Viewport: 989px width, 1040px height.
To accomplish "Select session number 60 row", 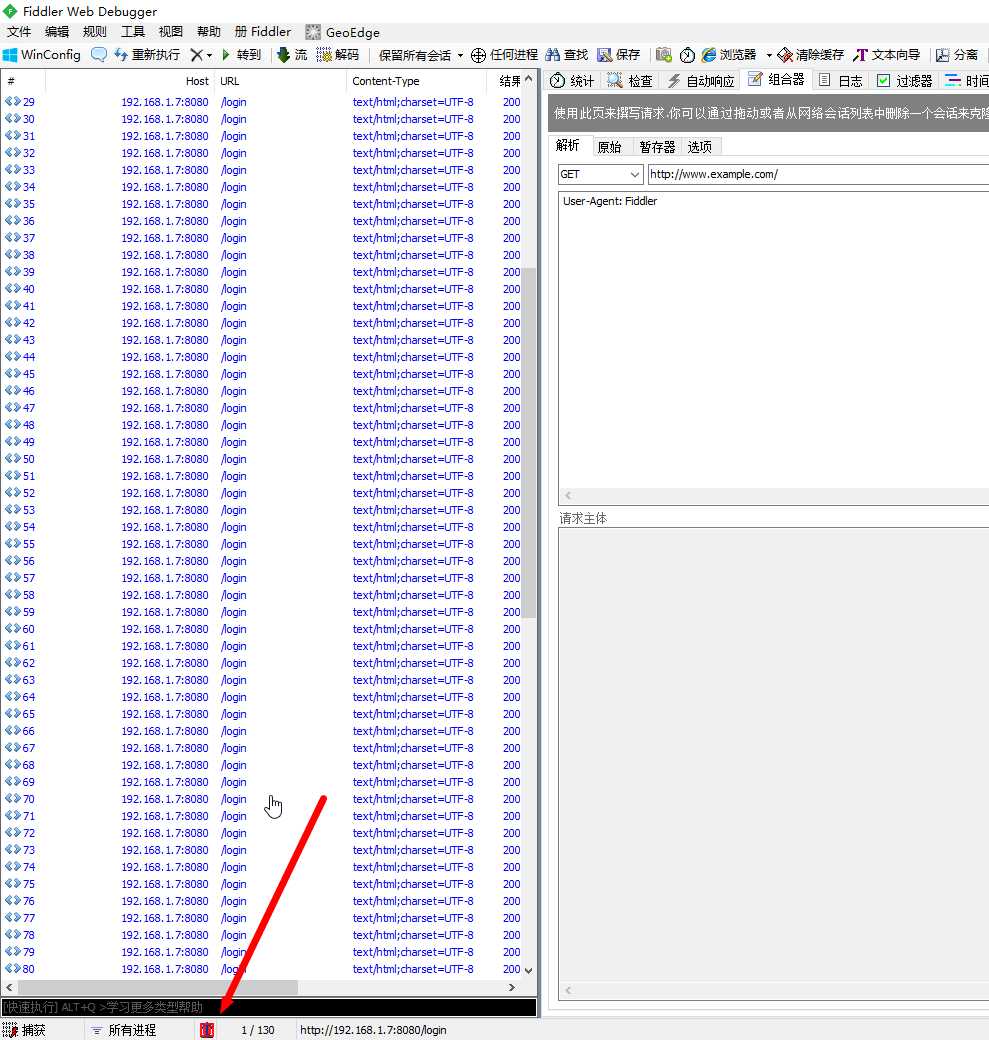I will click(261, 629).
